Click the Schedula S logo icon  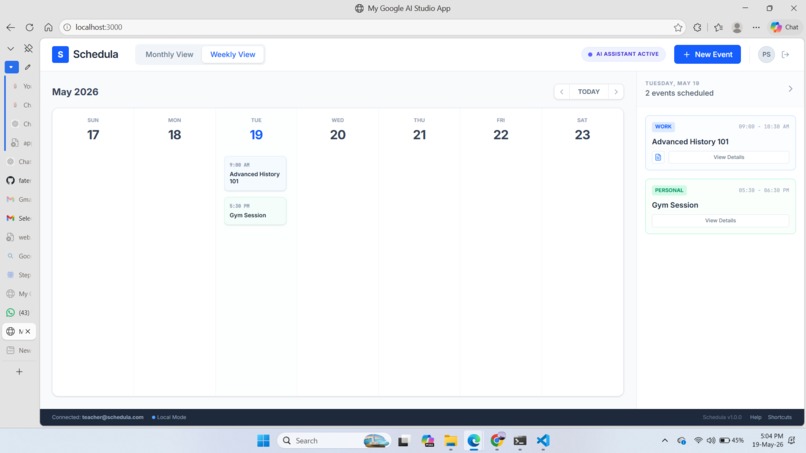[x=60, y=54]
